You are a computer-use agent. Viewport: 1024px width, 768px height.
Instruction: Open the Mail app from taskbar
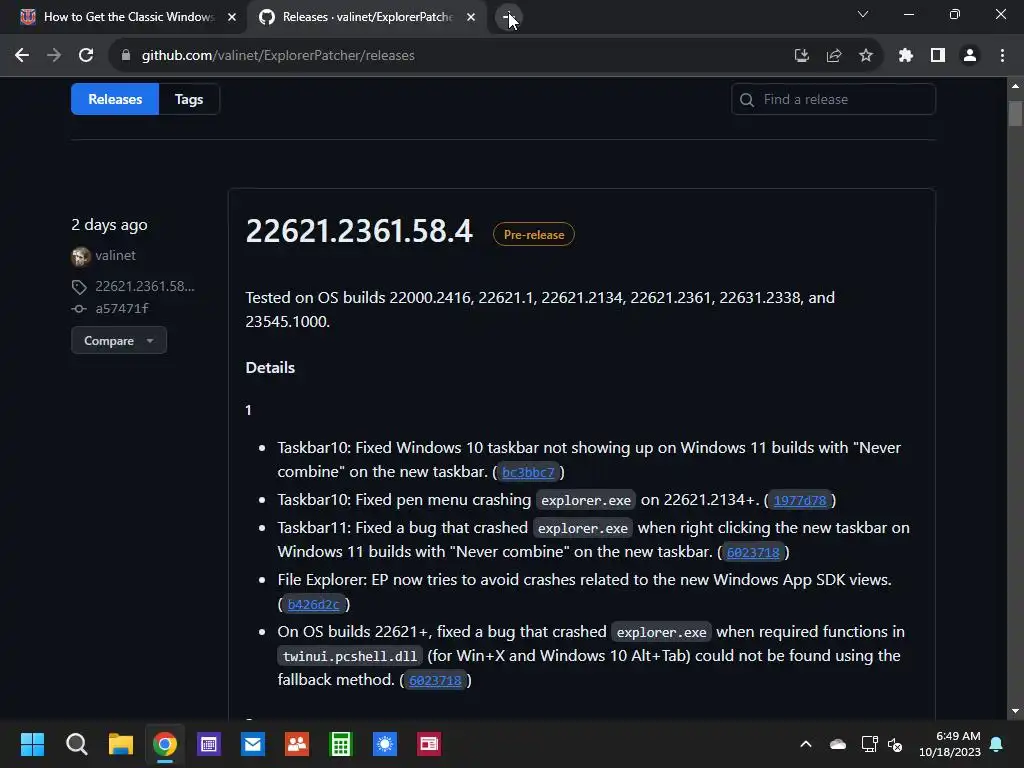click(253, 744)
